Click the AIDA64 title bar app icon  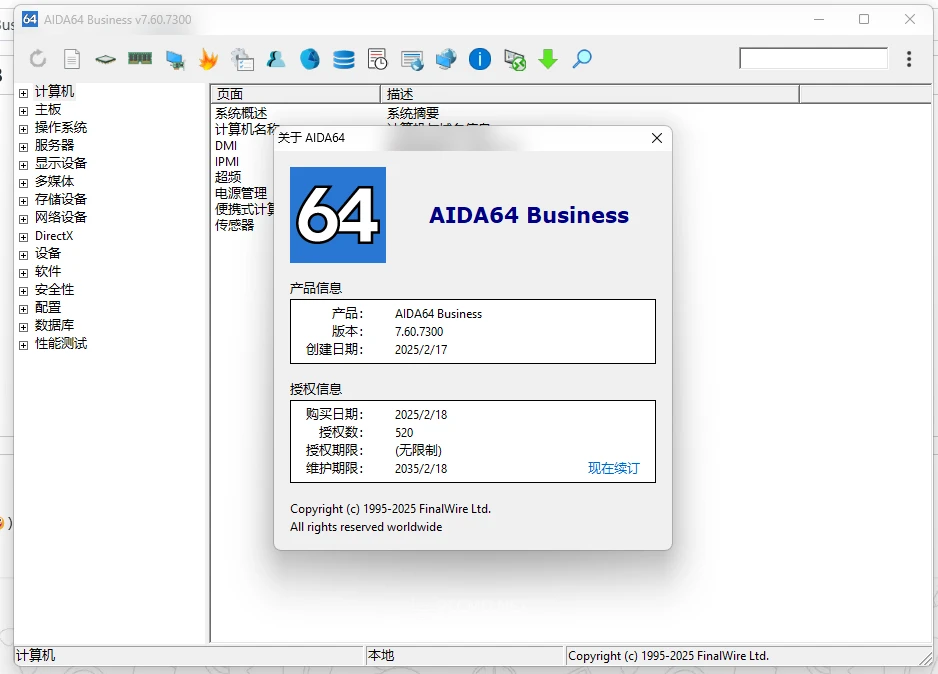coord(30,19)
